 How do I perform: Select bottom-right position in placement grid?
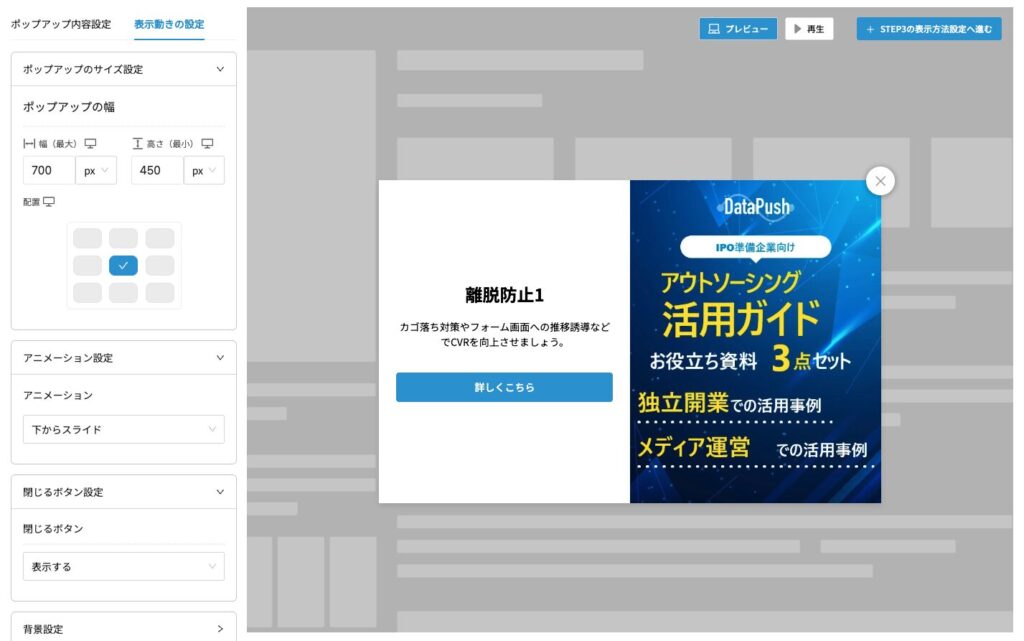tap(160, 293)
